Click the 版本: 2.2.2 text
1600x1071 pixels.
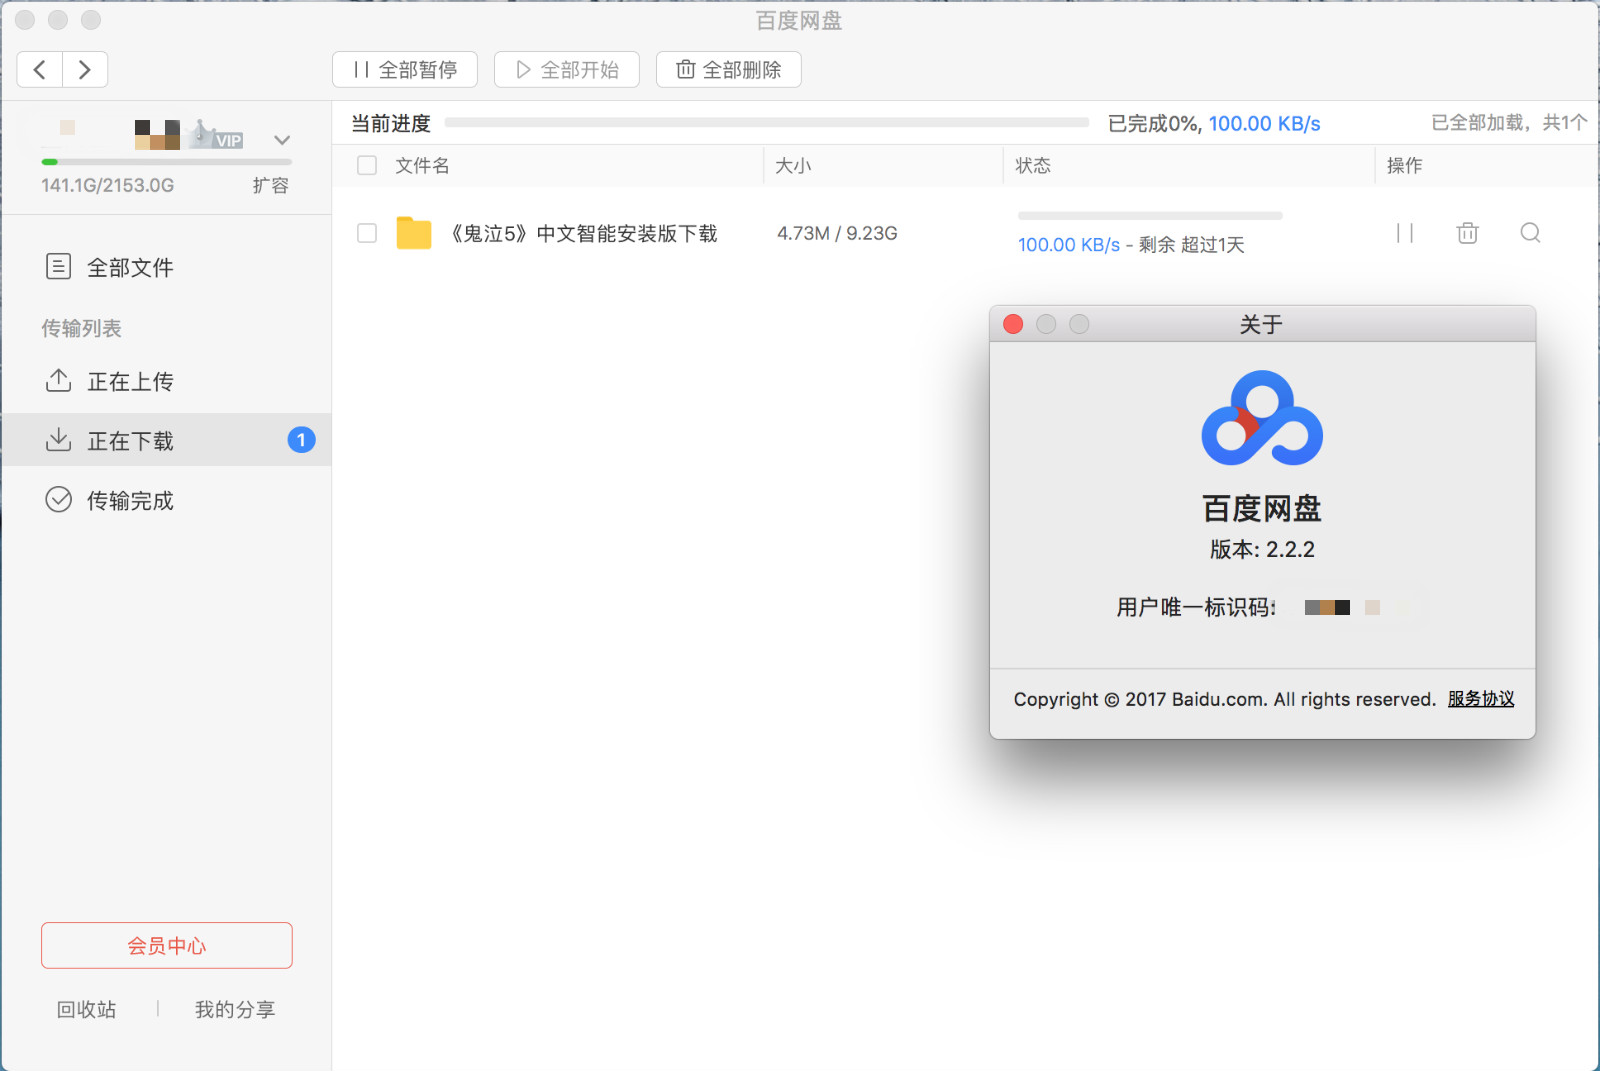point(1262,549)
